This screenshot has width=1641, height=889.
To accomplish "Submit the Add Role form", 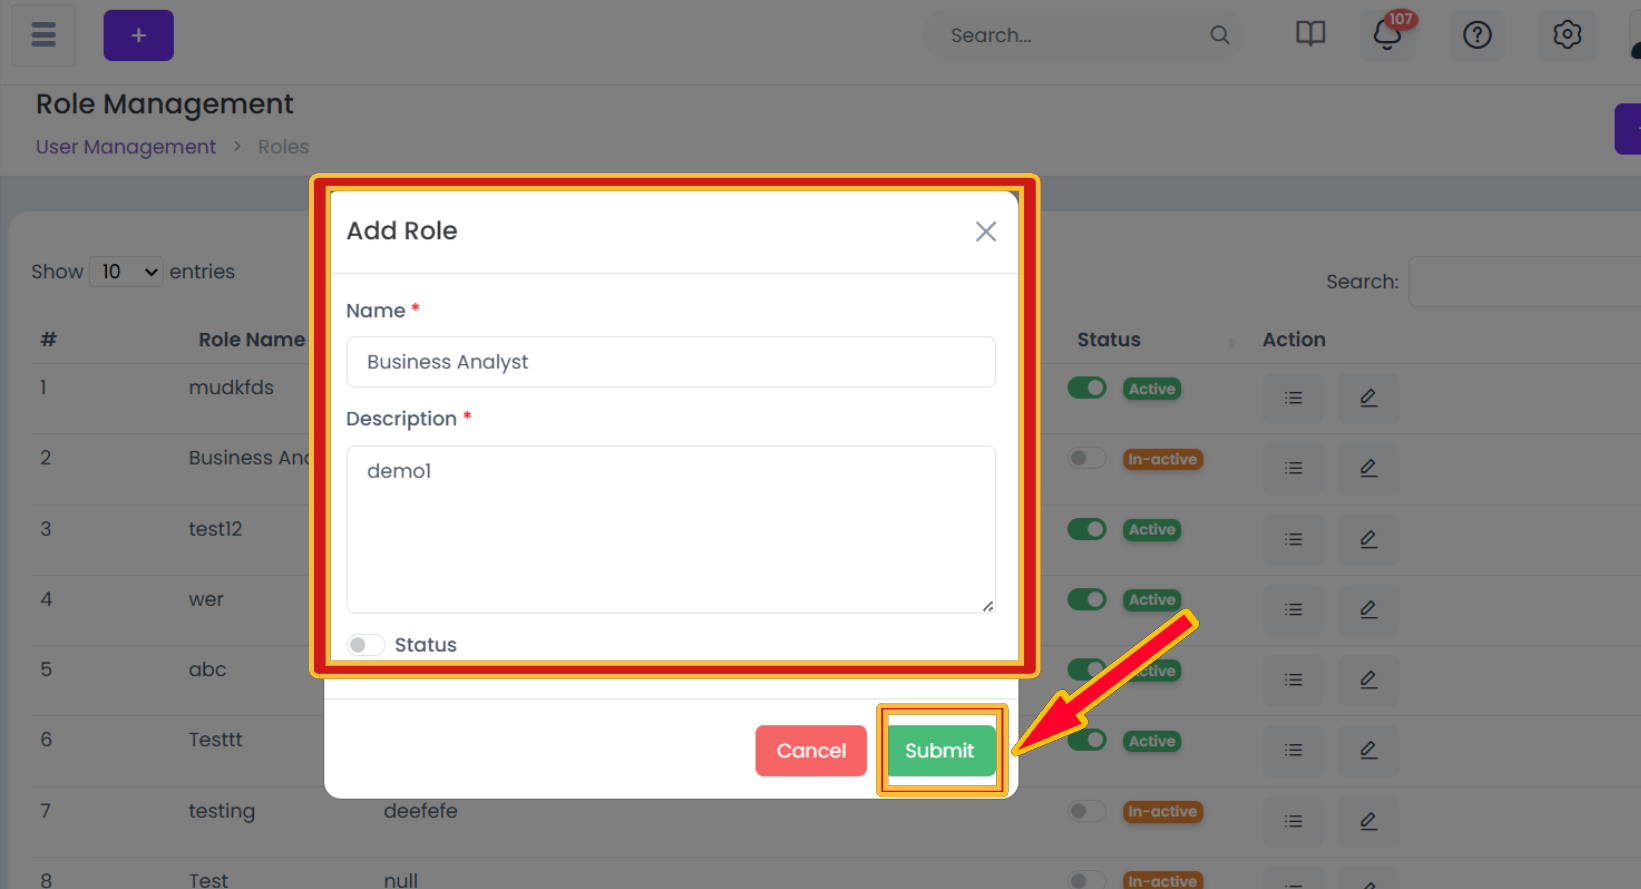I will coord(940,751).
